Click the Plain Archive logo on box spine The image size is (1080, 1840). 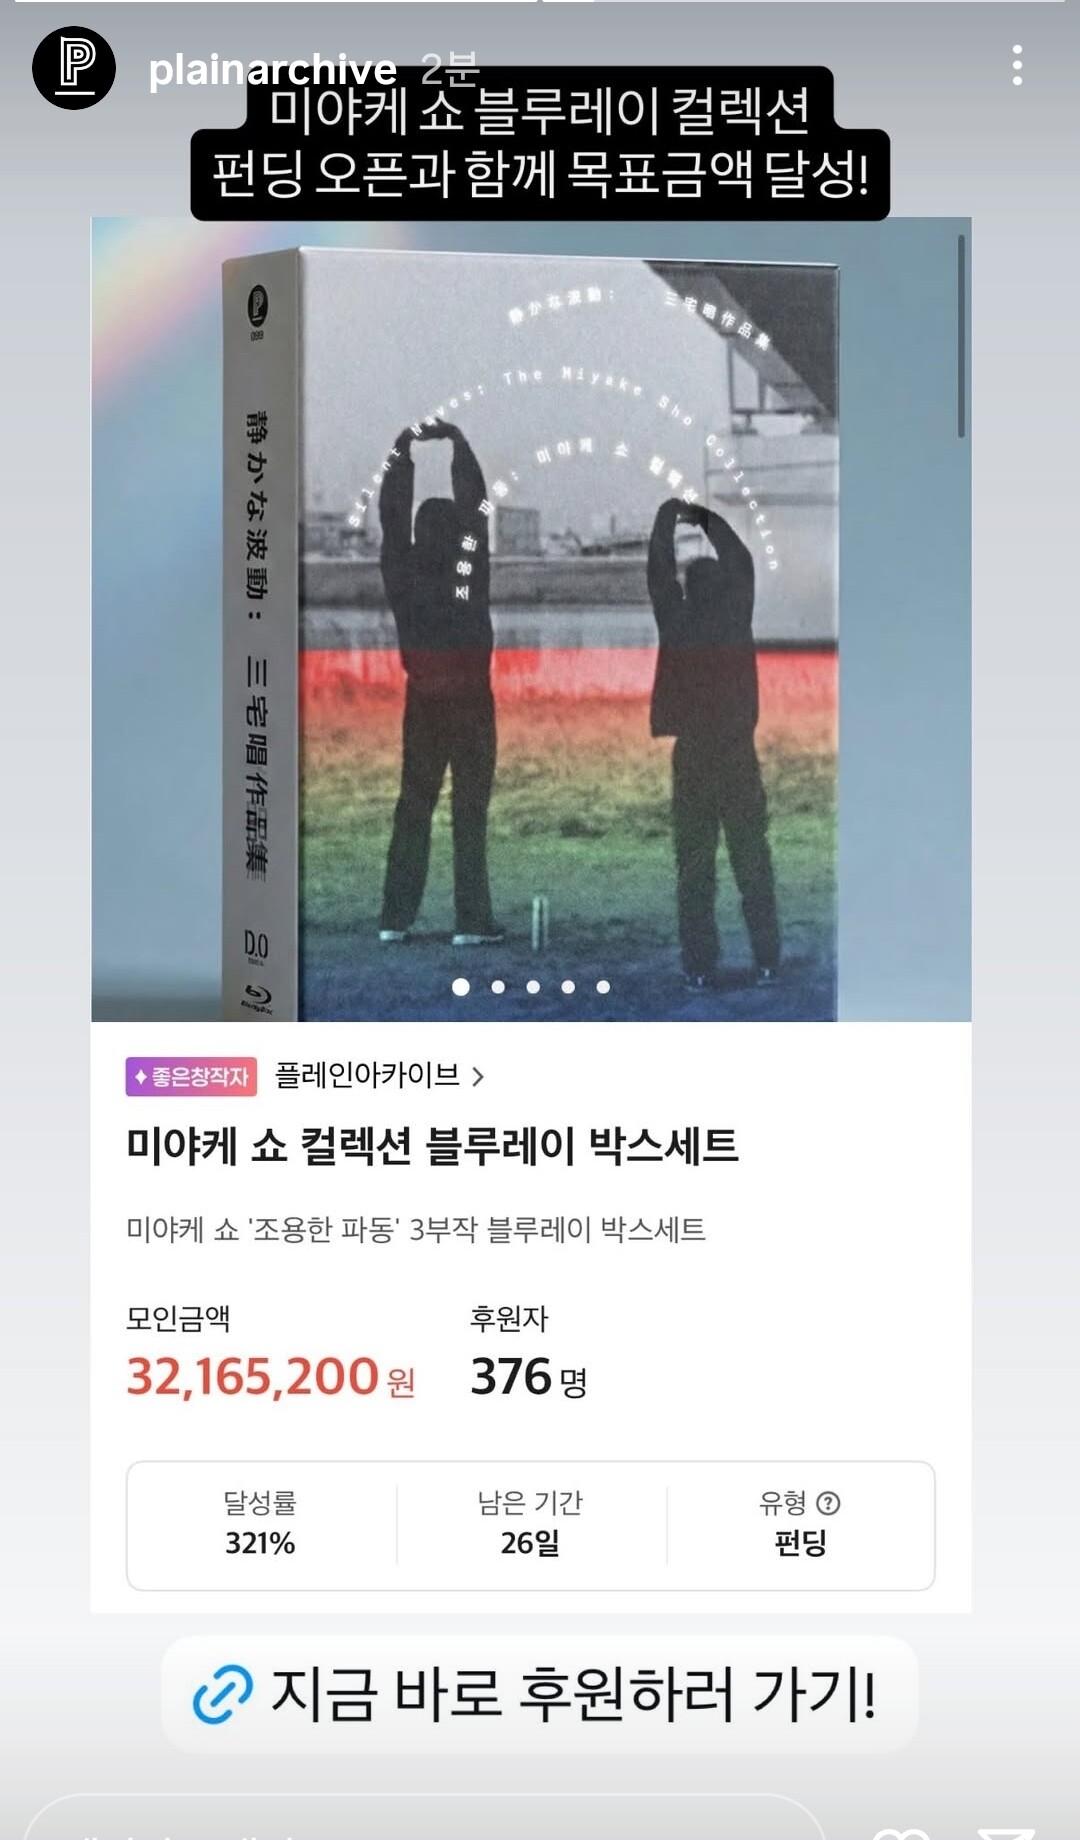258,304
